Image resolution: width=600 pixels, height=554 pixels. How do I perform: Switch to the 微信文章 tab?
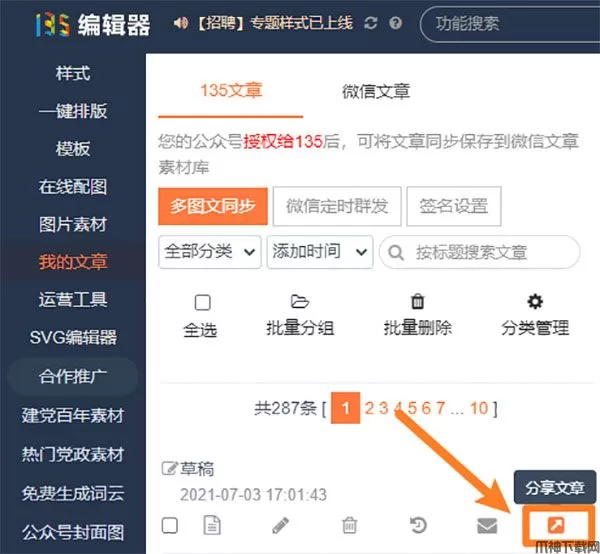pos(376,91)
